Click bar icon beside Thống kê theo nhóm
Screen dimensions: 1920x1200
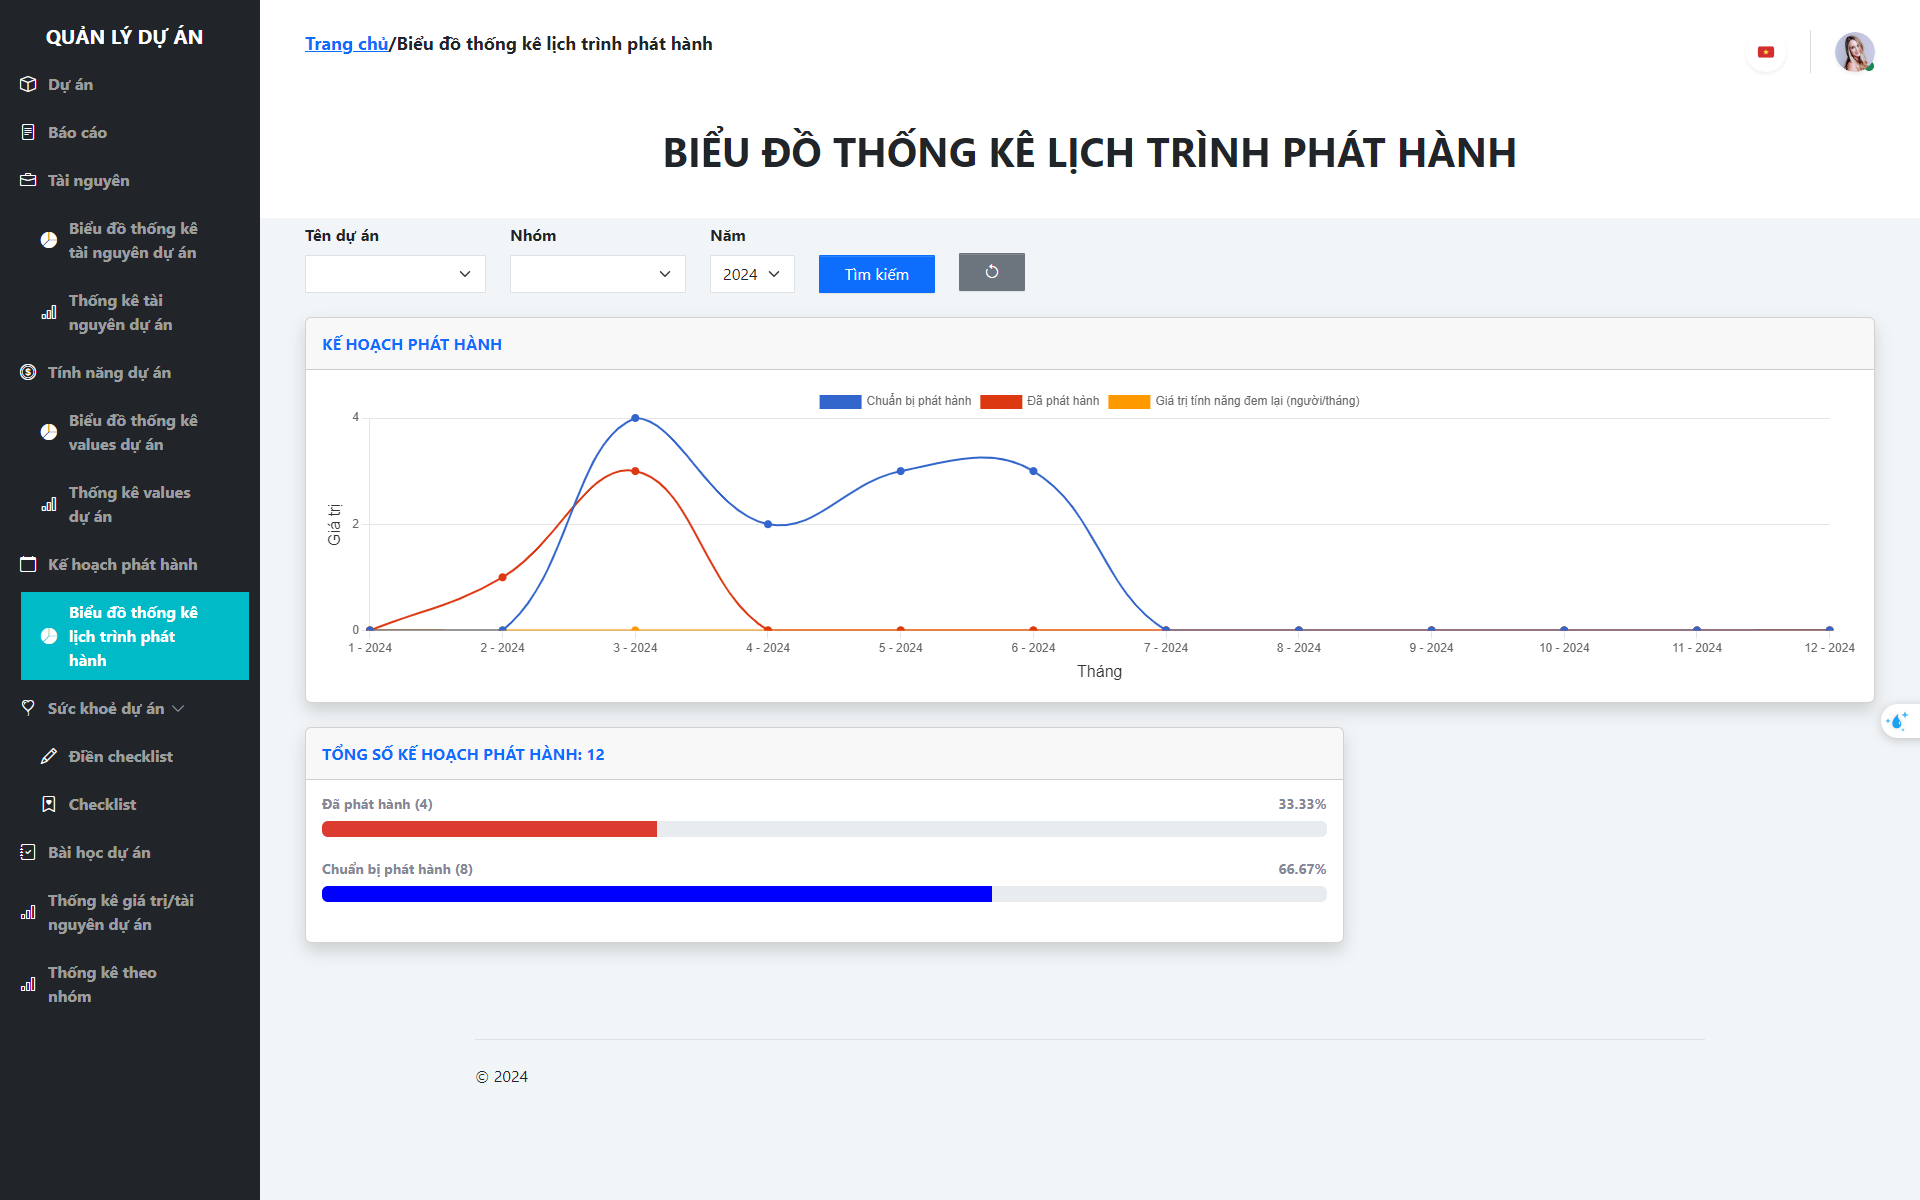point(28,984)
